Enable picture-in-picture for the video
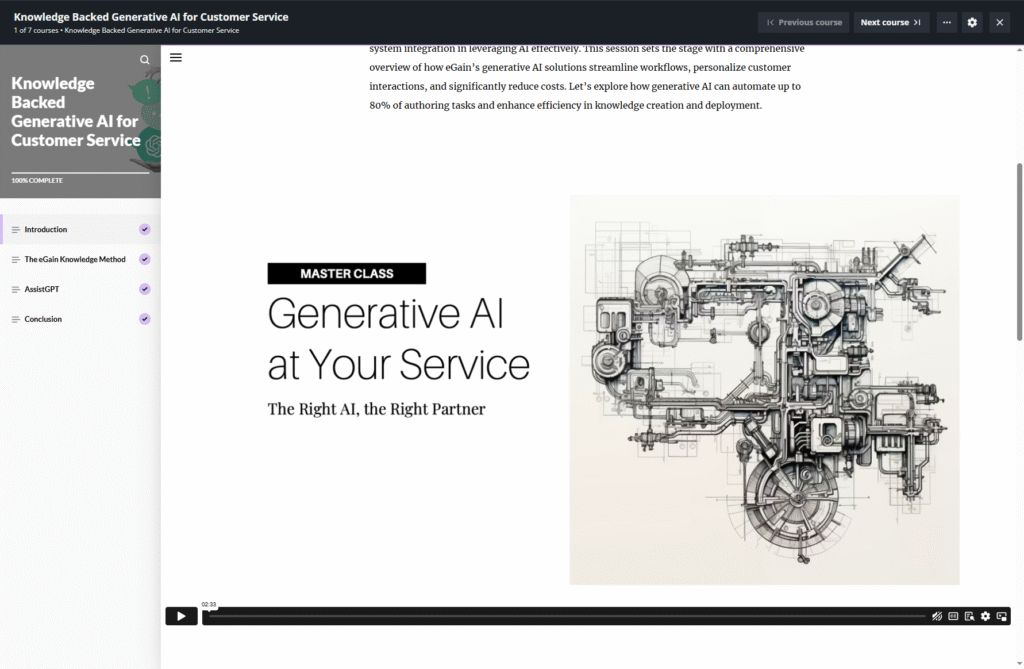 1001,616
